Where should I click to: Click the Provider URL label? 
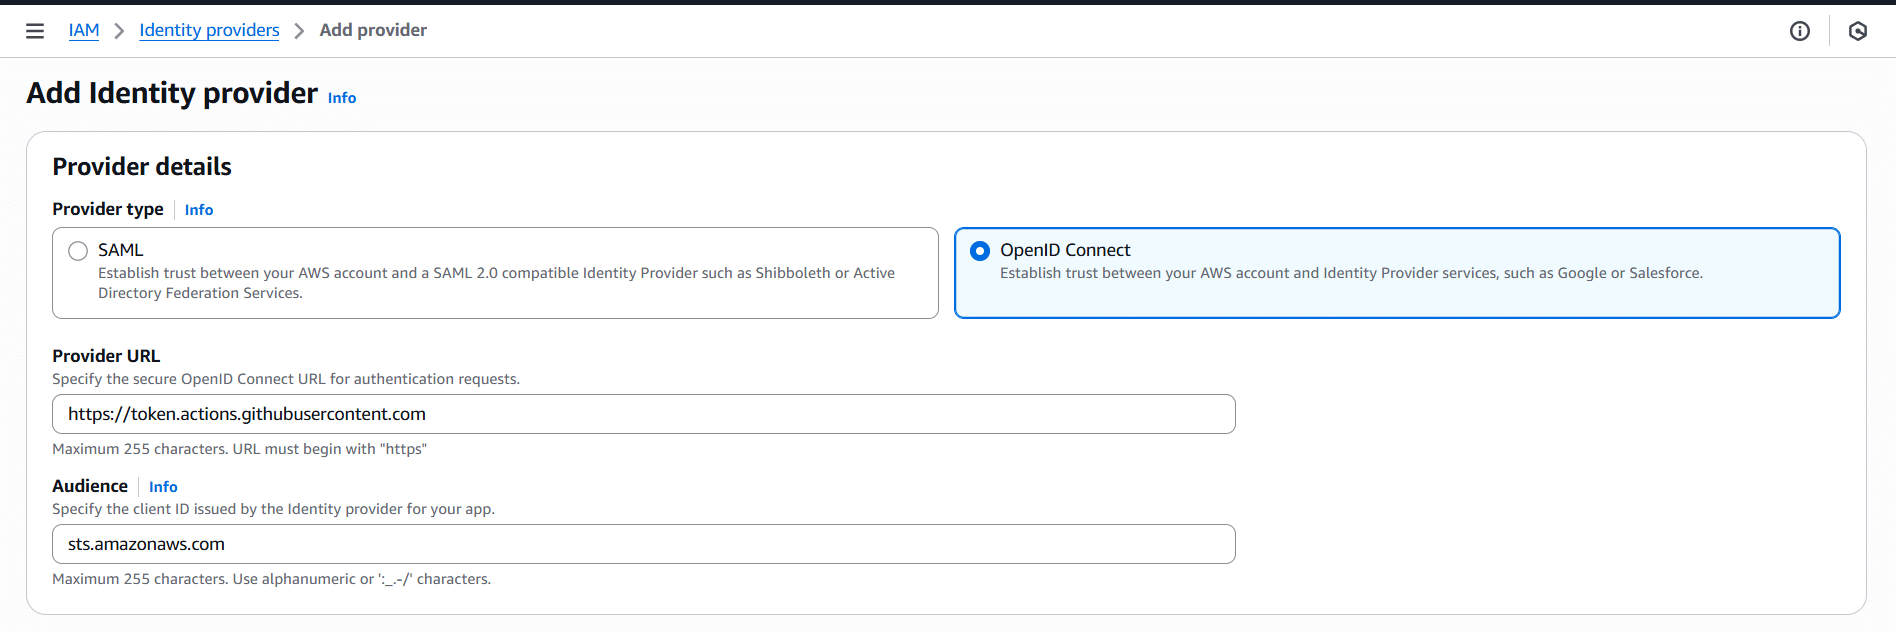coord(106,356)
